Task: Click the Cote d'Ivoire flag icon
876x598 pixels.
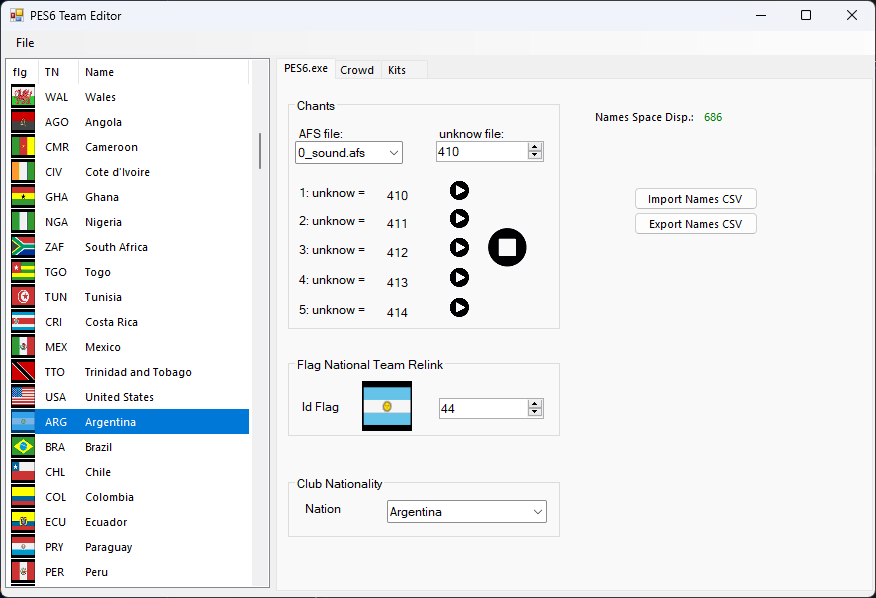Action: (x=23, y=172)
